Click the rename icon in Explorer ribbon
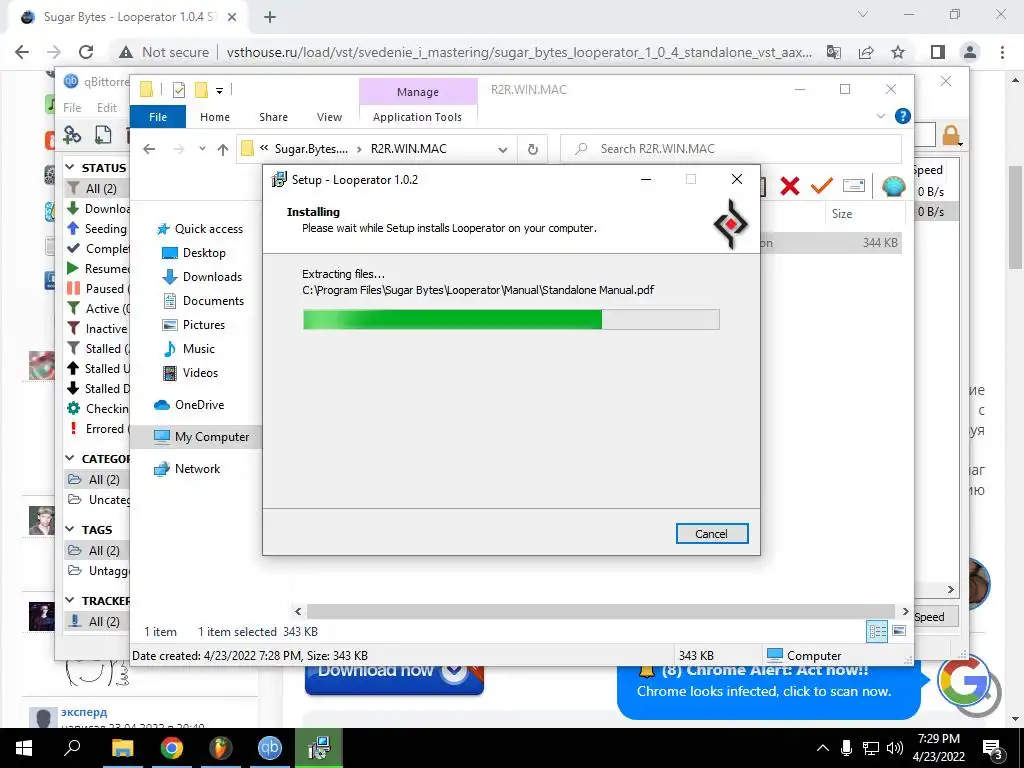1024x768 pixels. click(x=854, y=186)
